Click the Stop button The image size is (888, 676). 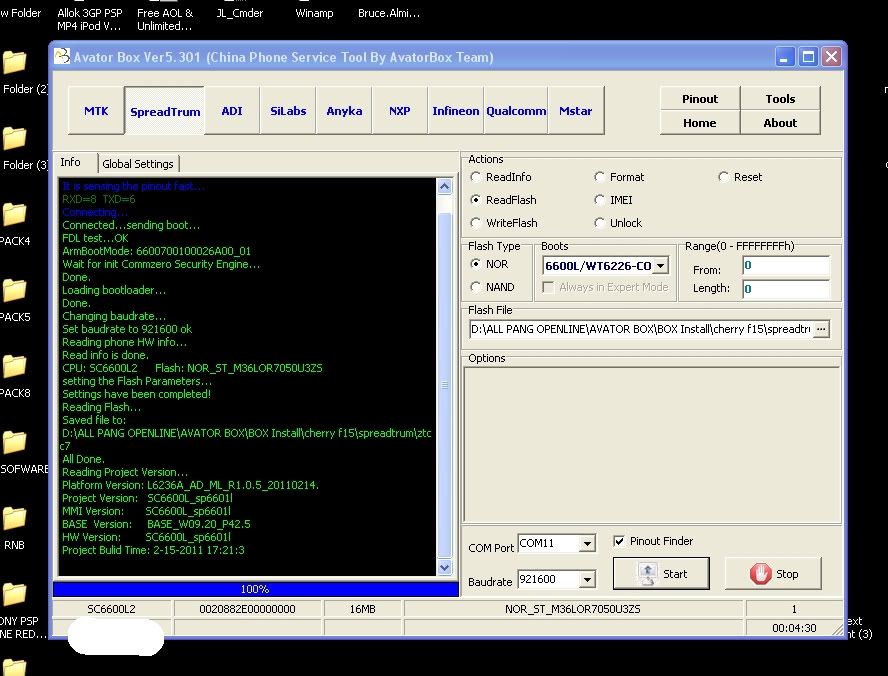tap(773, 574)
